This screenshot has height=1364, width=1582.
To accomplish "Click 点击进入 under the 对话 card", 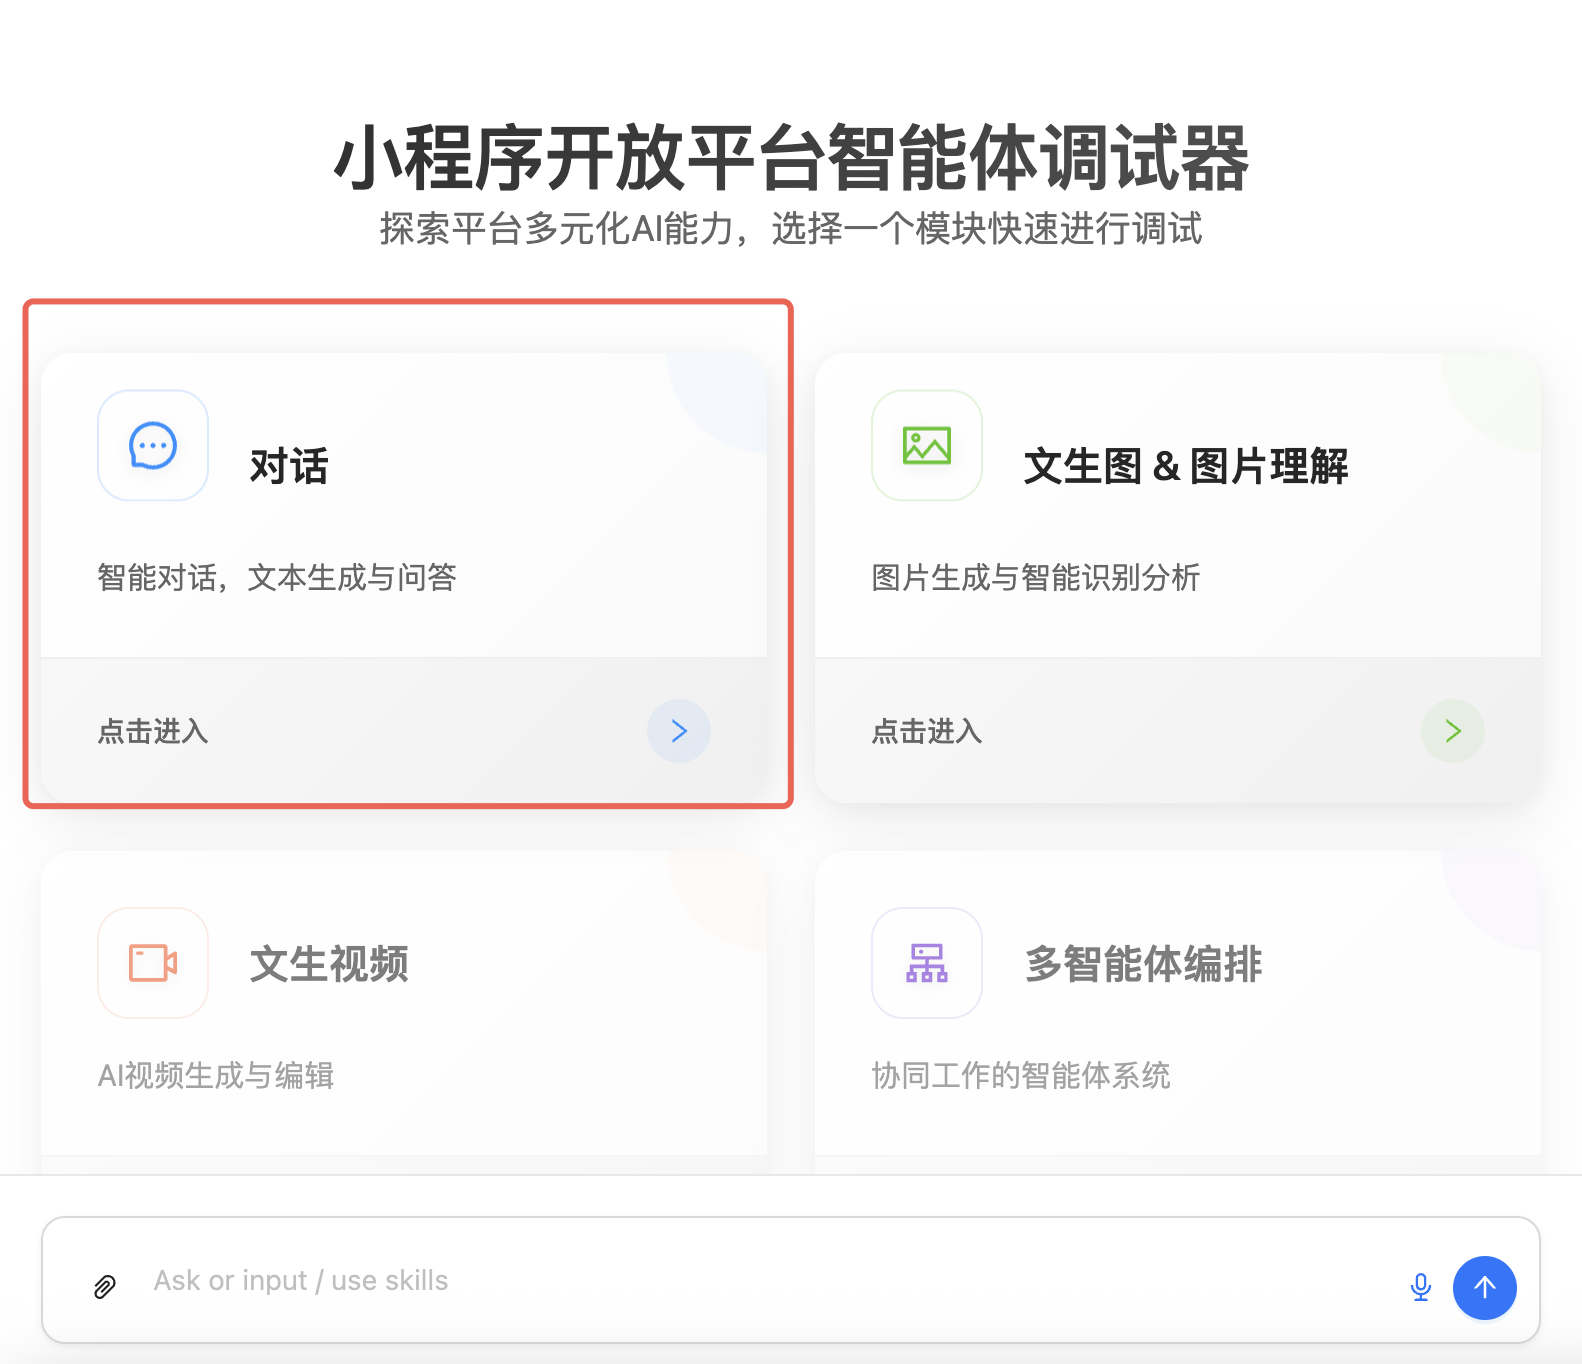I will [153, 732].
